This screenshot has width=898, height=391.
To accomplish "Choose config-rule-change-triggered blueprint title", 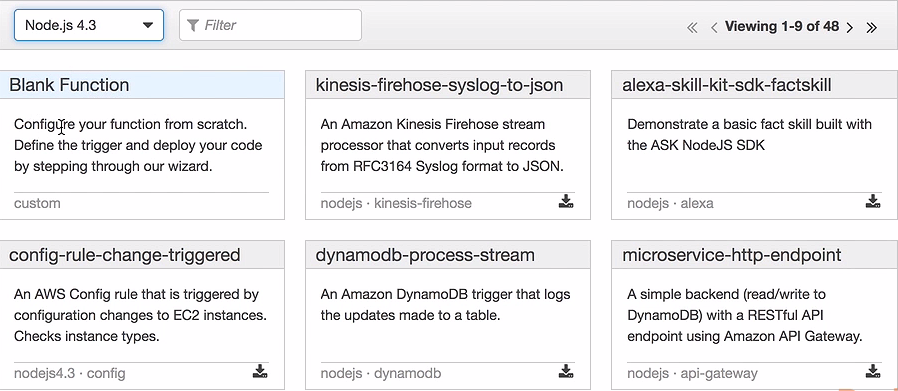I will (x=124, y=255).
